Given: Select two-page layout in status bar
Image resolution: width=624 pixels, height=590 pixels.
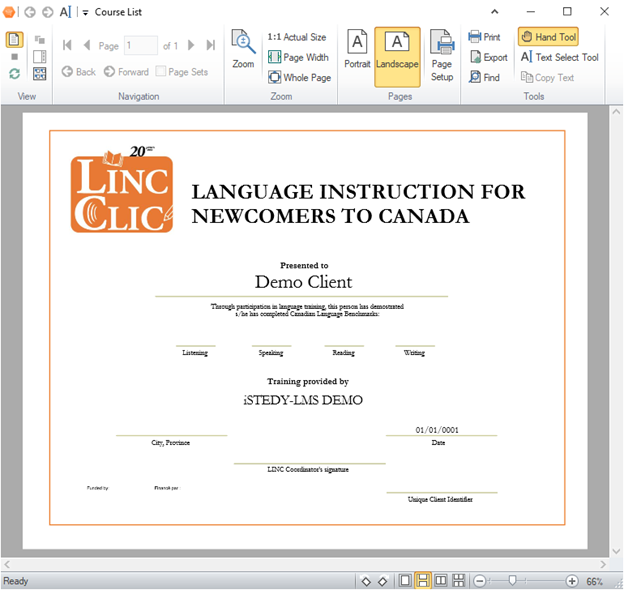Looking at the screenshot, I should [x=441, y=580].
